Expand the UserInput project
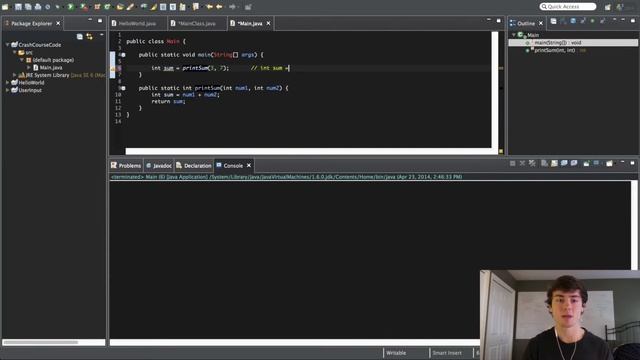640x360 pixels. (x=7, y=90)
